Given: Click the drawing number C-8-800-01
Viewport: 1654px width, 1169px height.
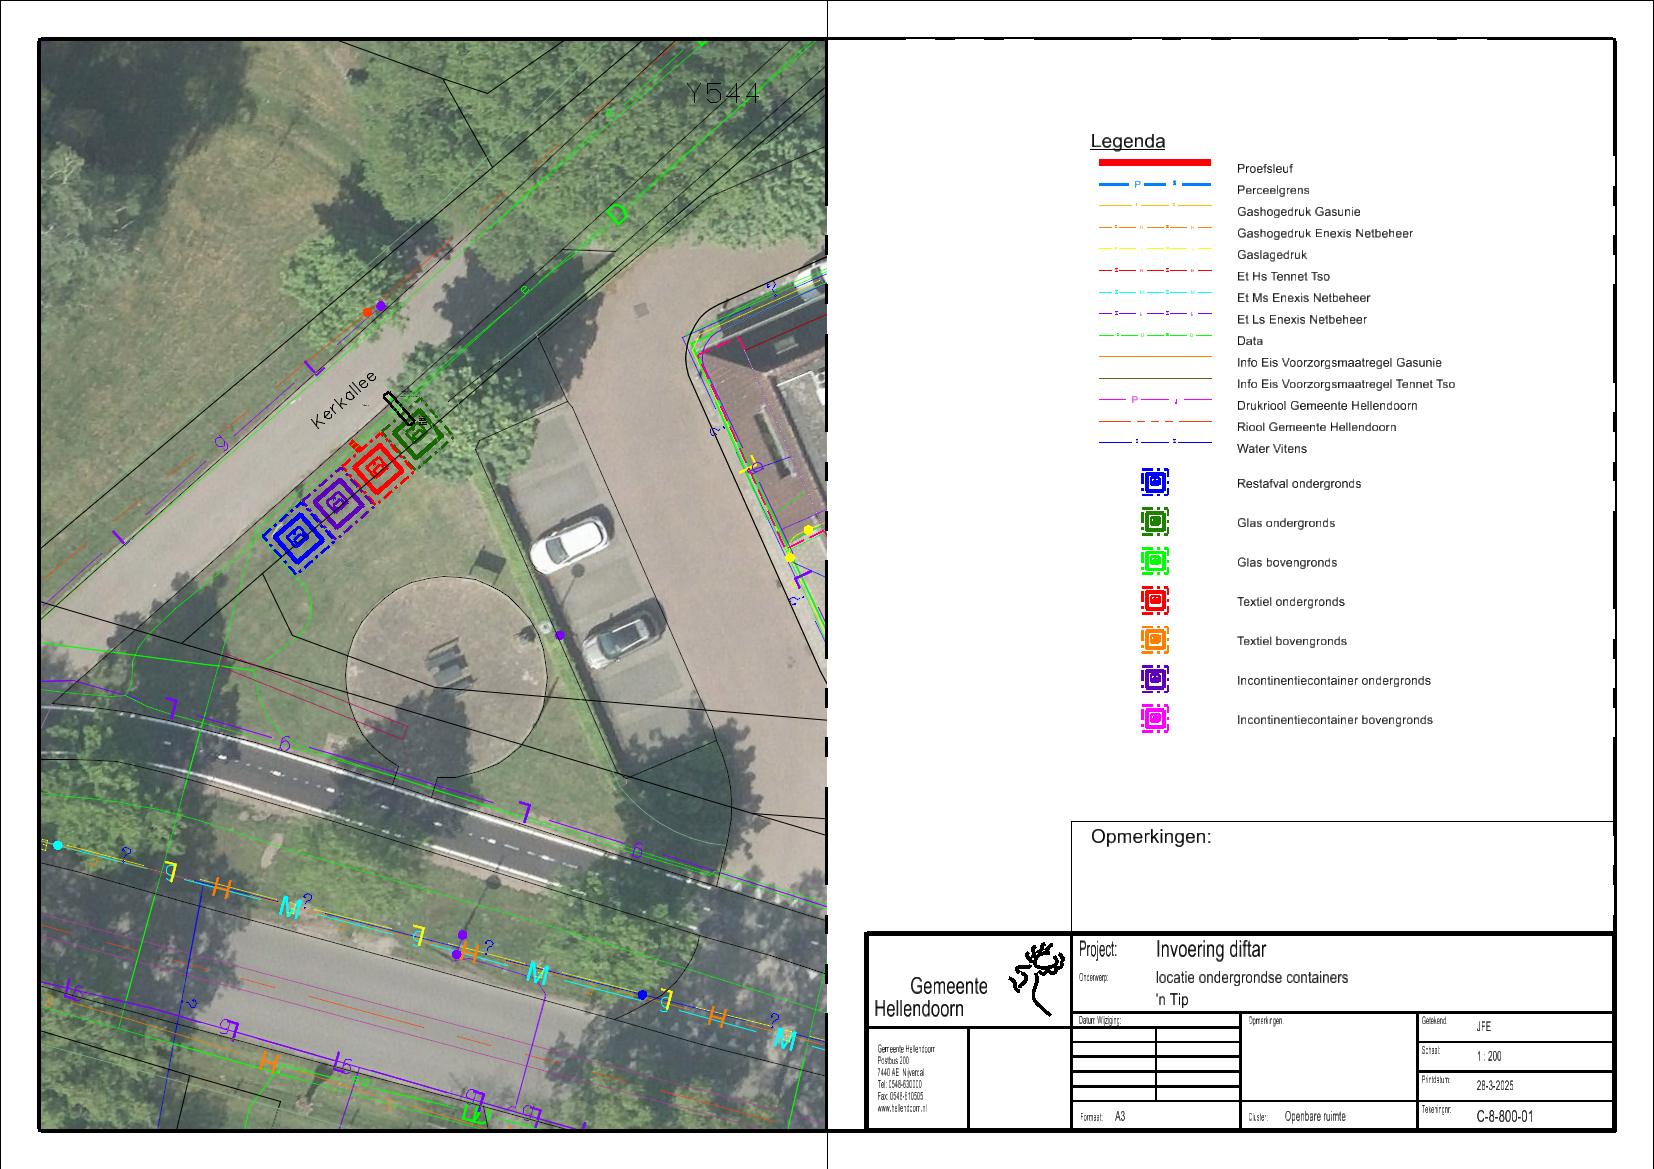Looking at the screenshot, I should [1504, 1116].
